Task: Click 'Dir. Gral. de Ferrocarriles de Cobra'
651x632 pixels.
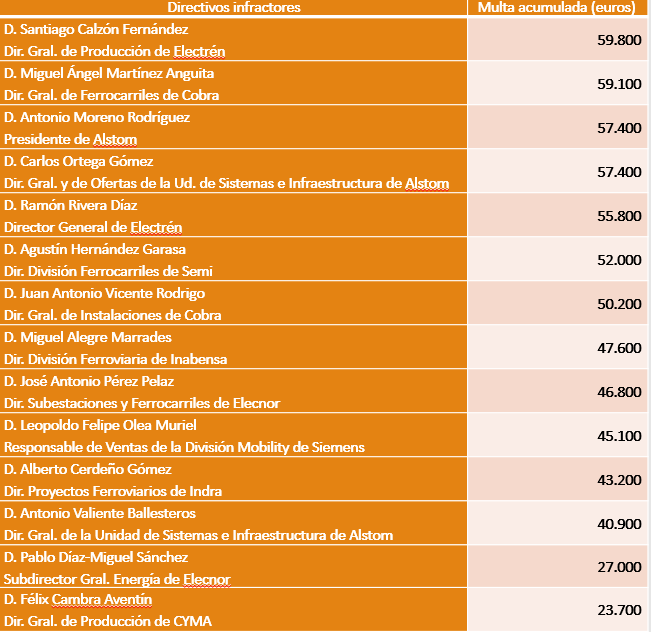Action: tap(111, 96)
